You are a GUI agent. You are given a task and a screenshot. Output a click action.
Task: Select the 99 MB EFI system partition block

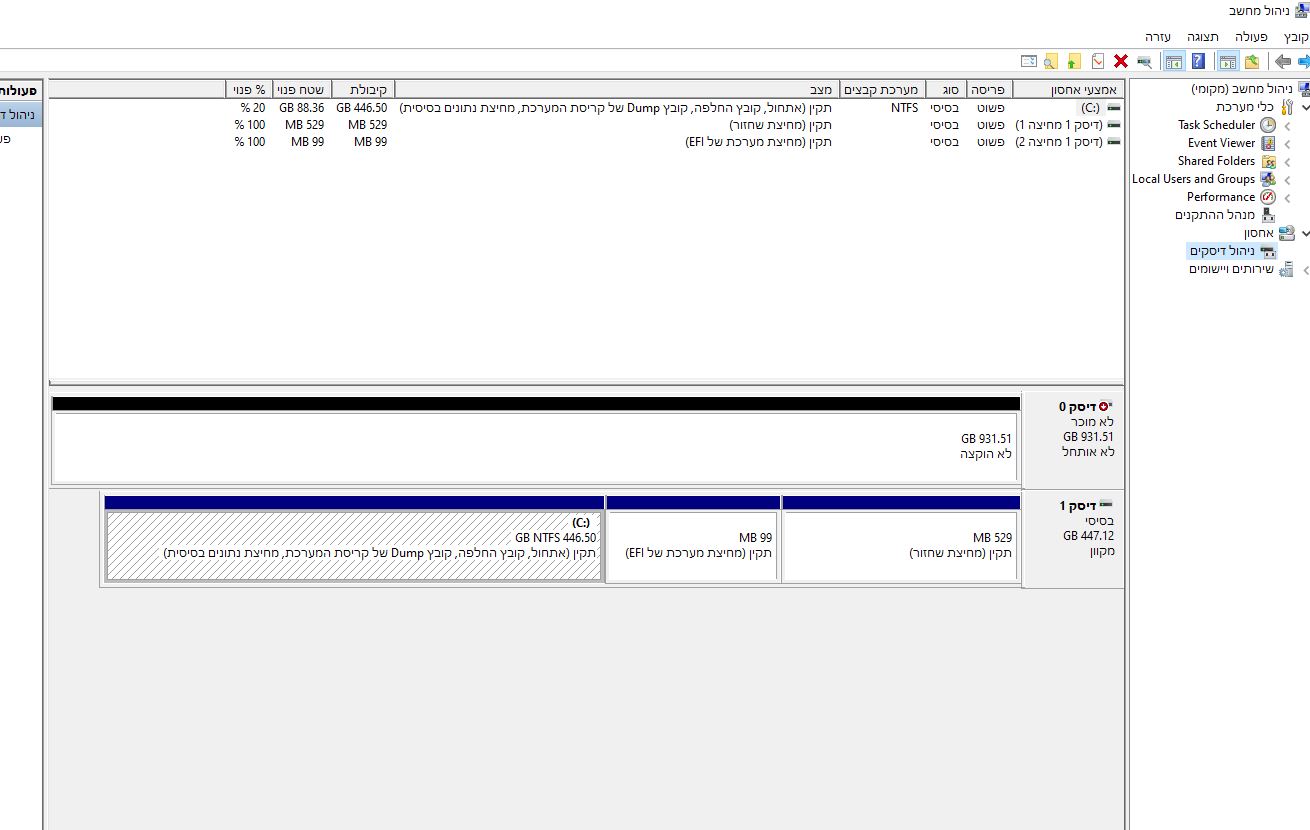693,545
